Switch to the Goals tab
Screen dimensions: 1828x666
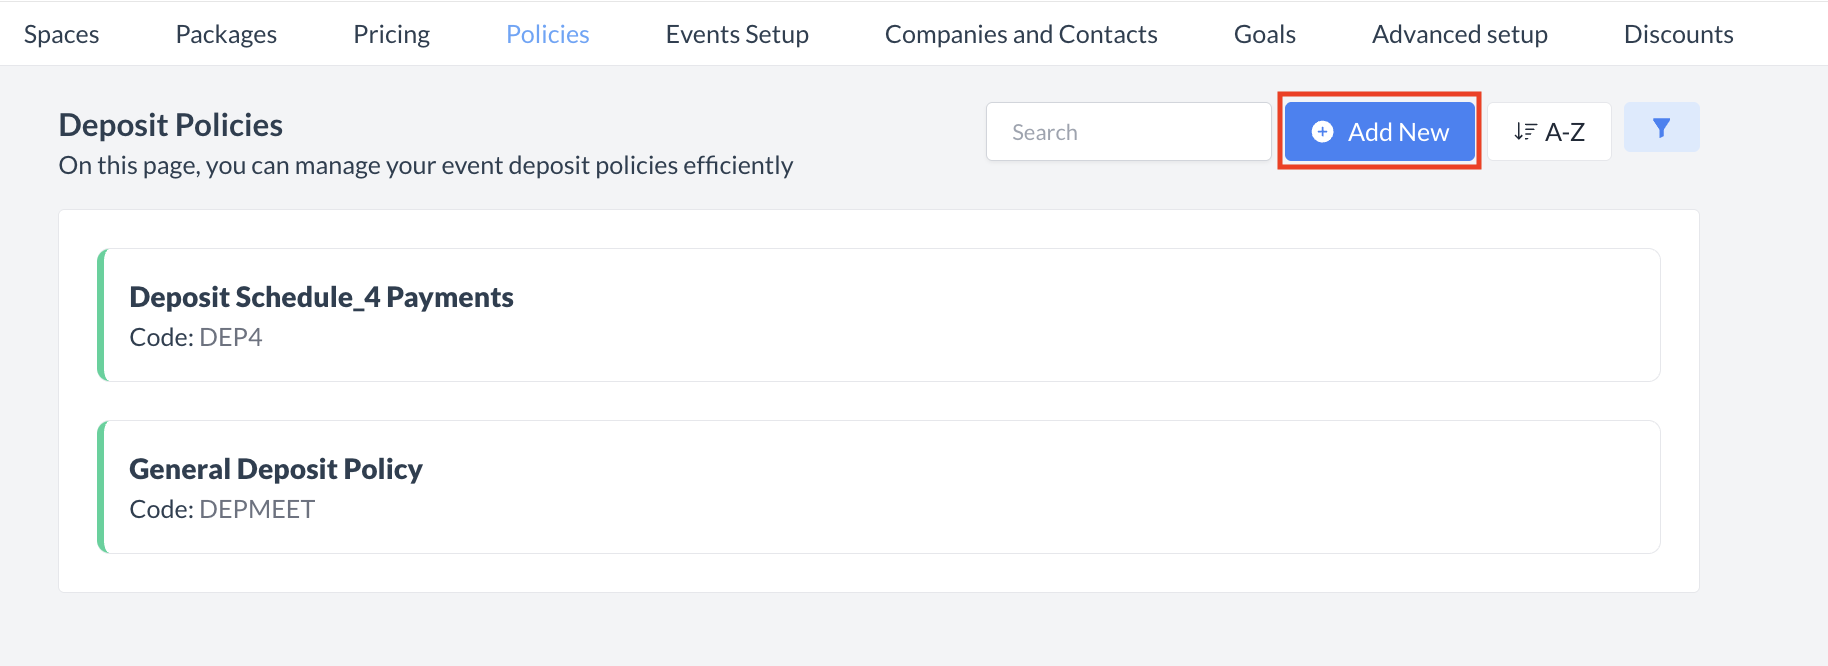(x=1264, y=34)
